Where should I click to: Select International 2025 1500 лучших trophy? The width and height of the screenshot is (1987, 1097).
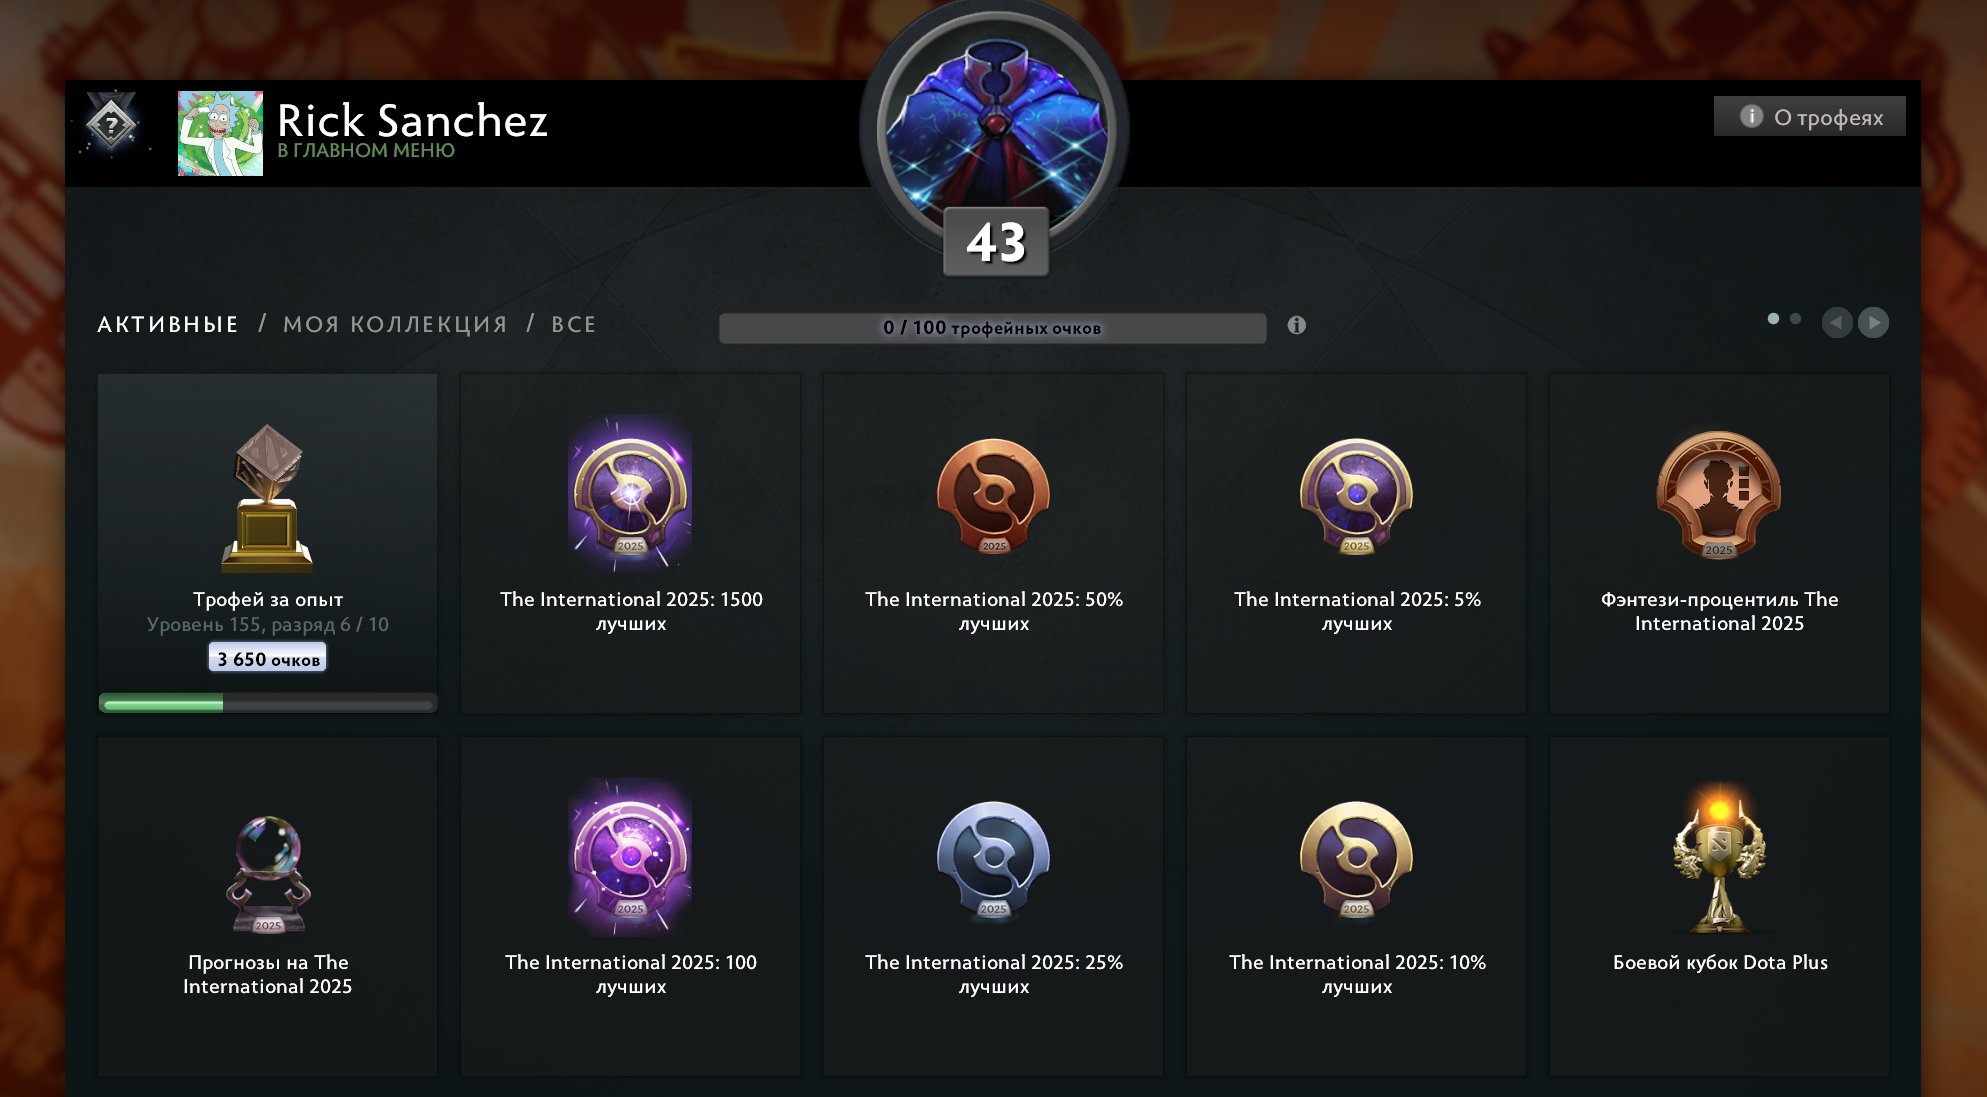pyautogui.click(x=630, y=543)
